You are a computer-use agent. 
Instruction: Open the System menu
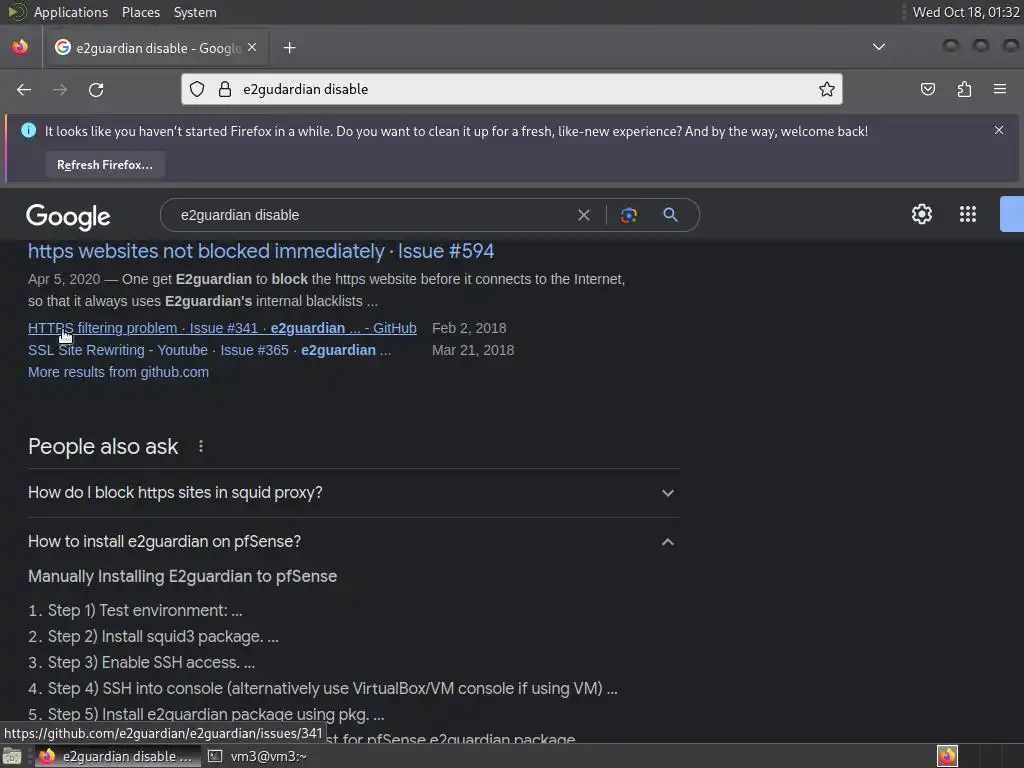coord(195,12)
